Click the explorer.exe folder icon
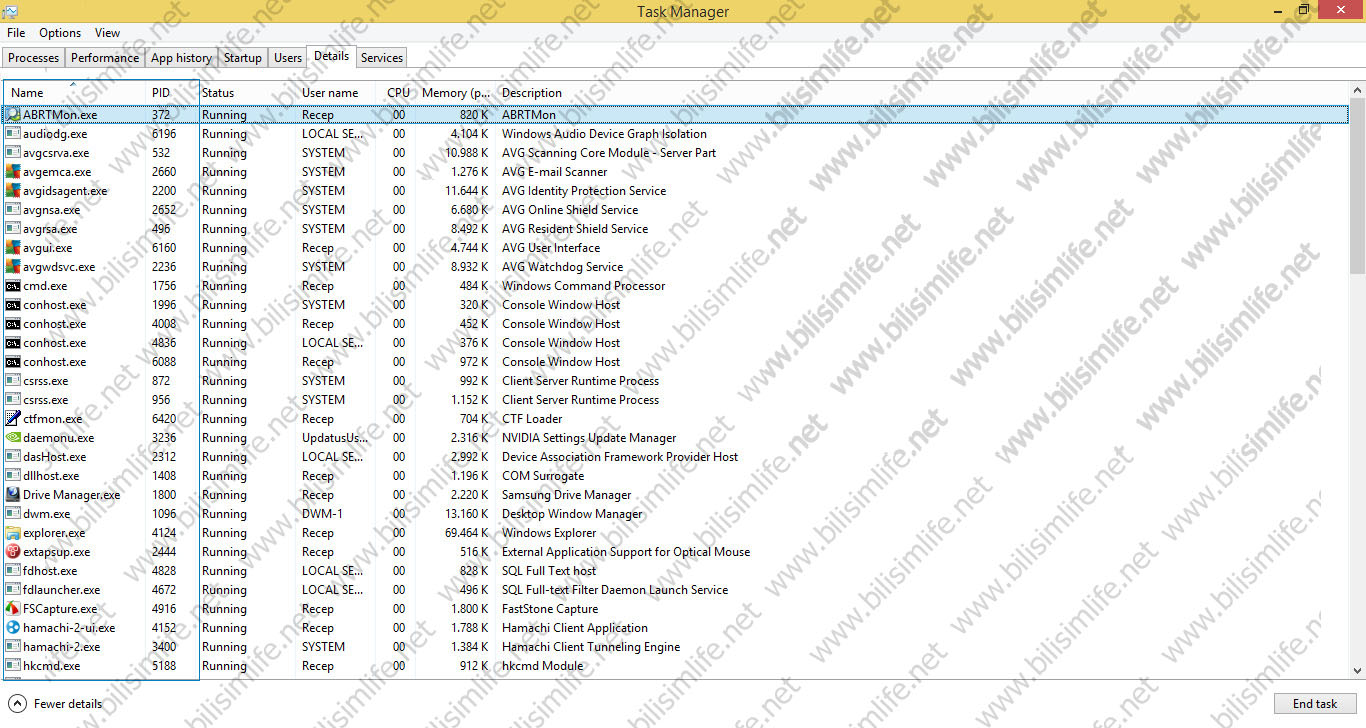The width and height of the screenshot is (1366, 728). click(x=13, y=533)
